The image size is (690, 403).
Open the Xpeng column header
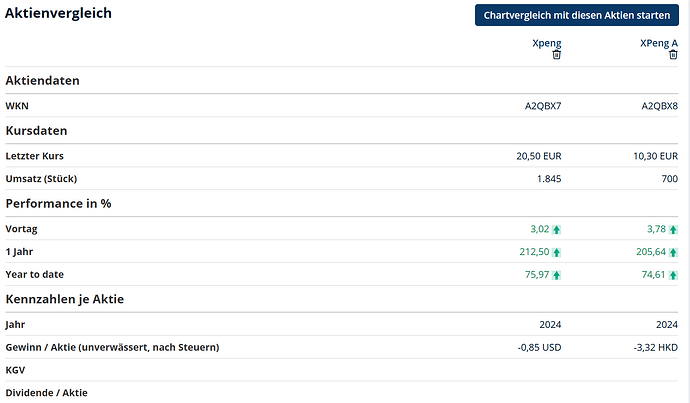pyautogui.click(x=546, y=43)
